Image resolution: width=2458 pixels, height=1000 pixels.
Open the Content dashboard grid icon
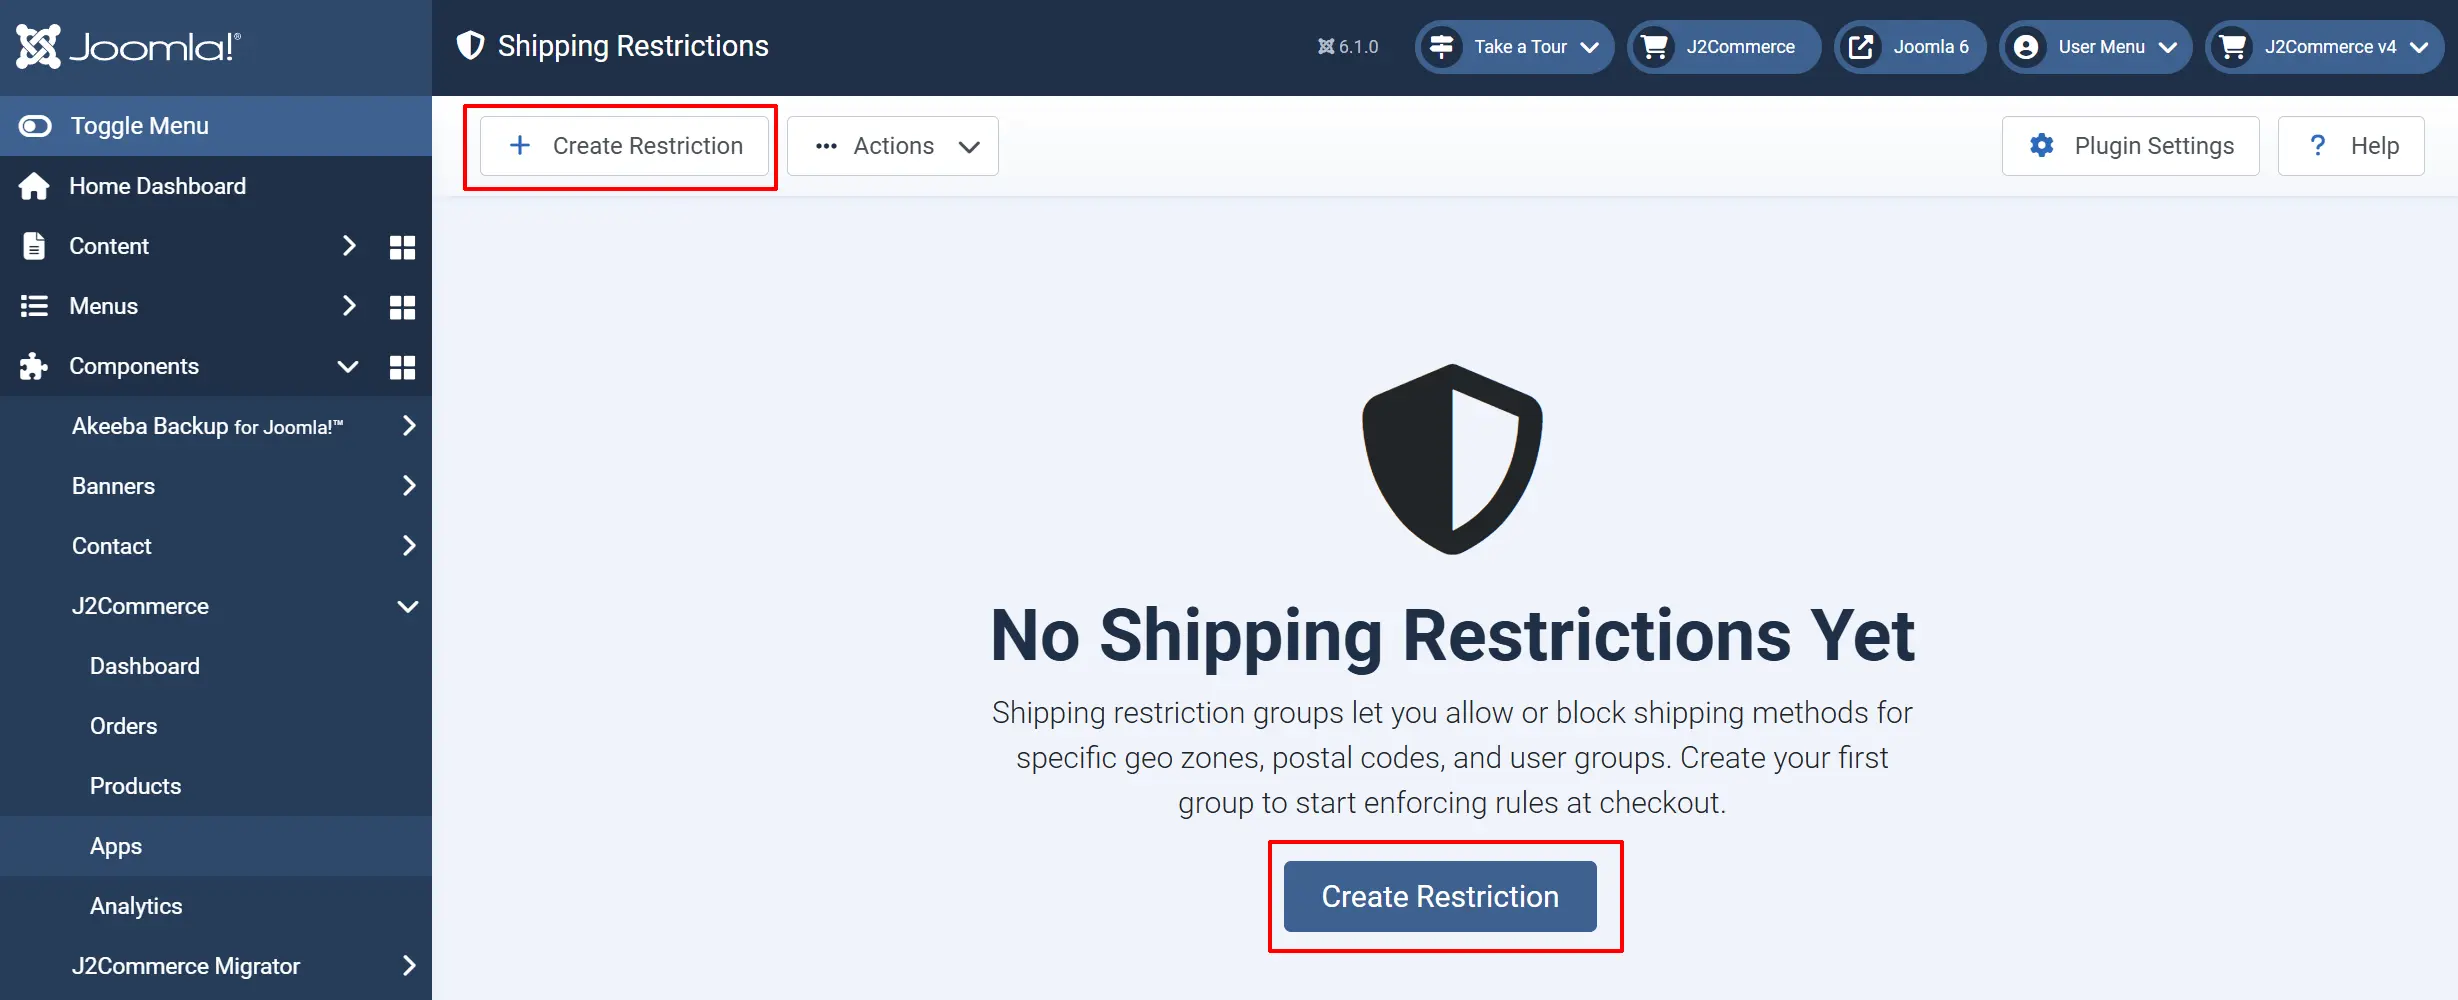(x=402, y=247)
